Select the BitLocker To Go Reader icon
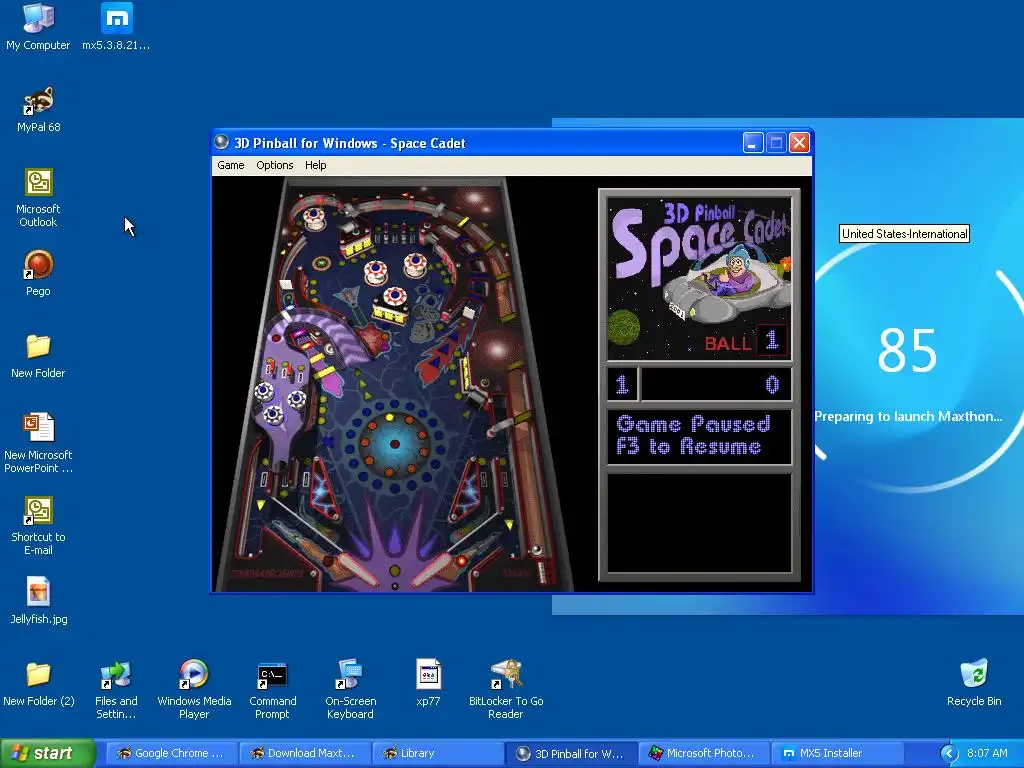1024x768 pixels. point(506,690)
